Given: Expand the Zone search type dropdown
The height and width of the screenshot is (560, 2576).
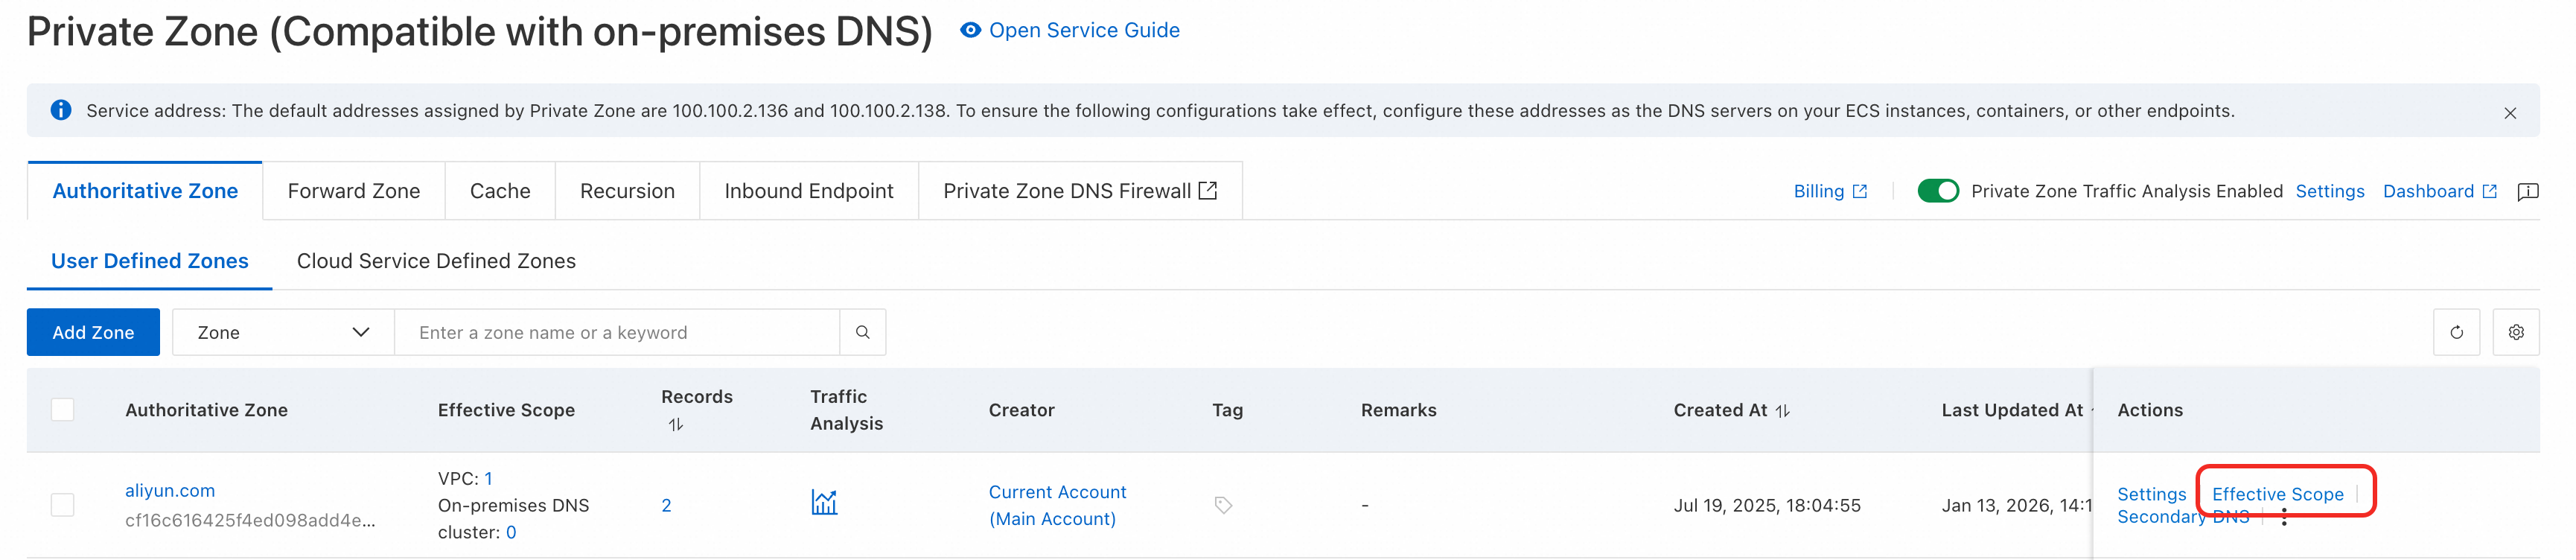Looking at the screenshot, I should click(283, 332).
